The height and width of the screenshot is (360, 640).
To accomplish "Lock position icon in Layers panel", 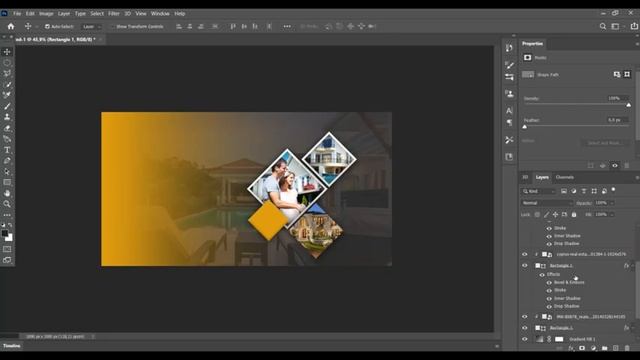I will click(556, 214).
